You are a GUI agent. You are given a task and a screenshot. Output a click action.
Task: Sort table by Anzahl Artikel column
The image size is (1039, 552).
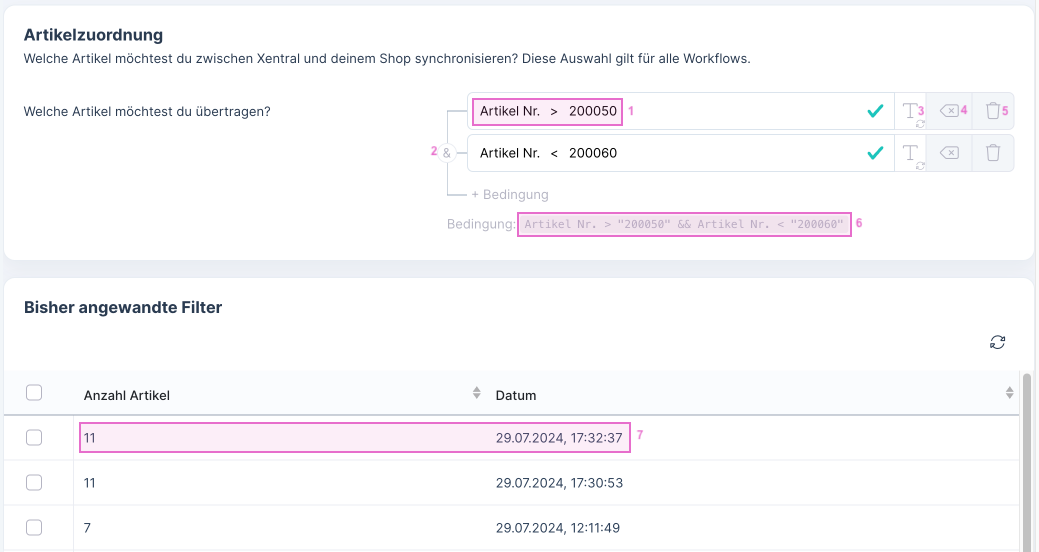click(477, 394)
